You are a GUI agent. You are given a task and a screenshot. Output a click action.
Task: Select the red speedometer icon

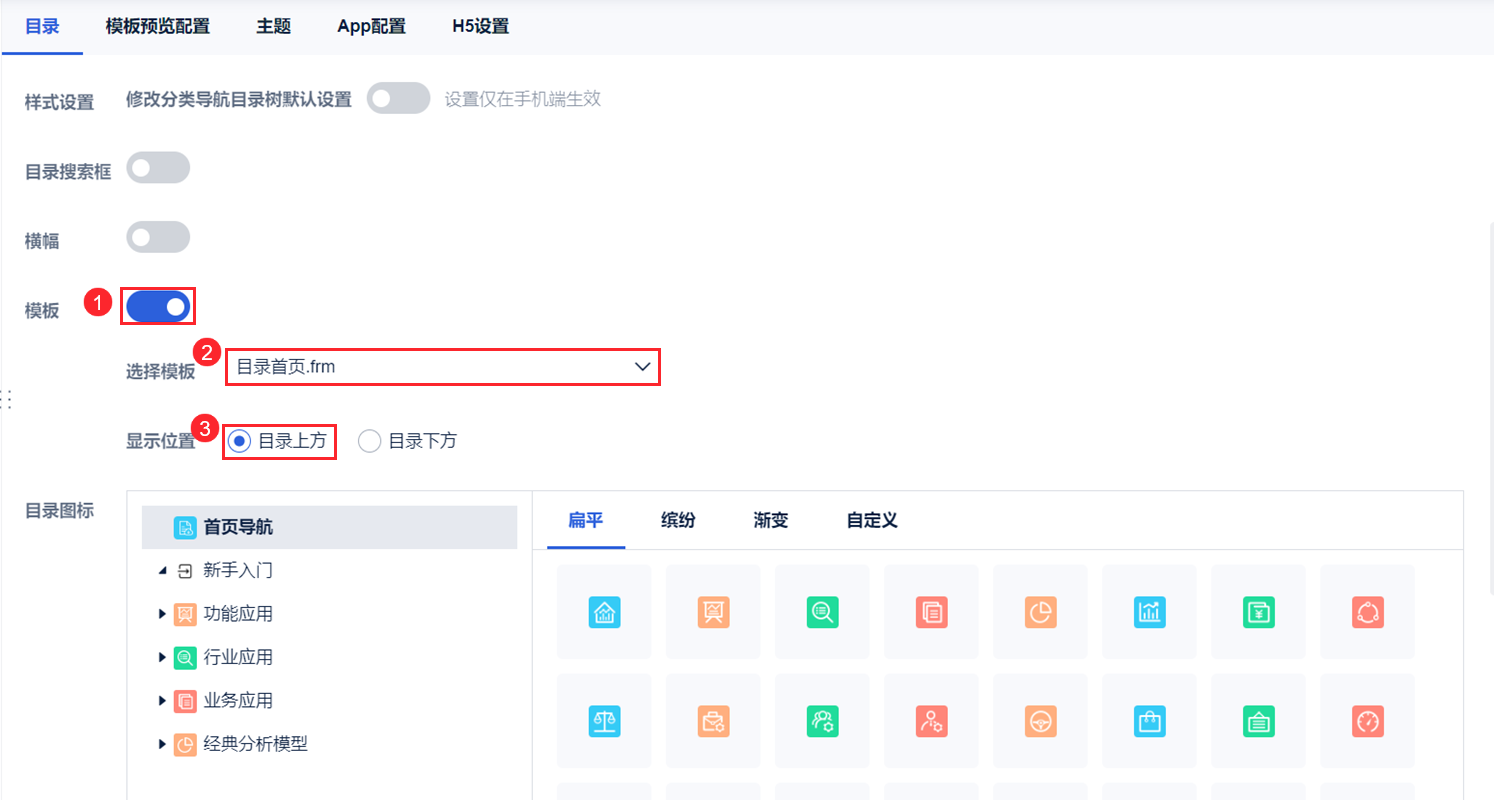(1367, 720)
